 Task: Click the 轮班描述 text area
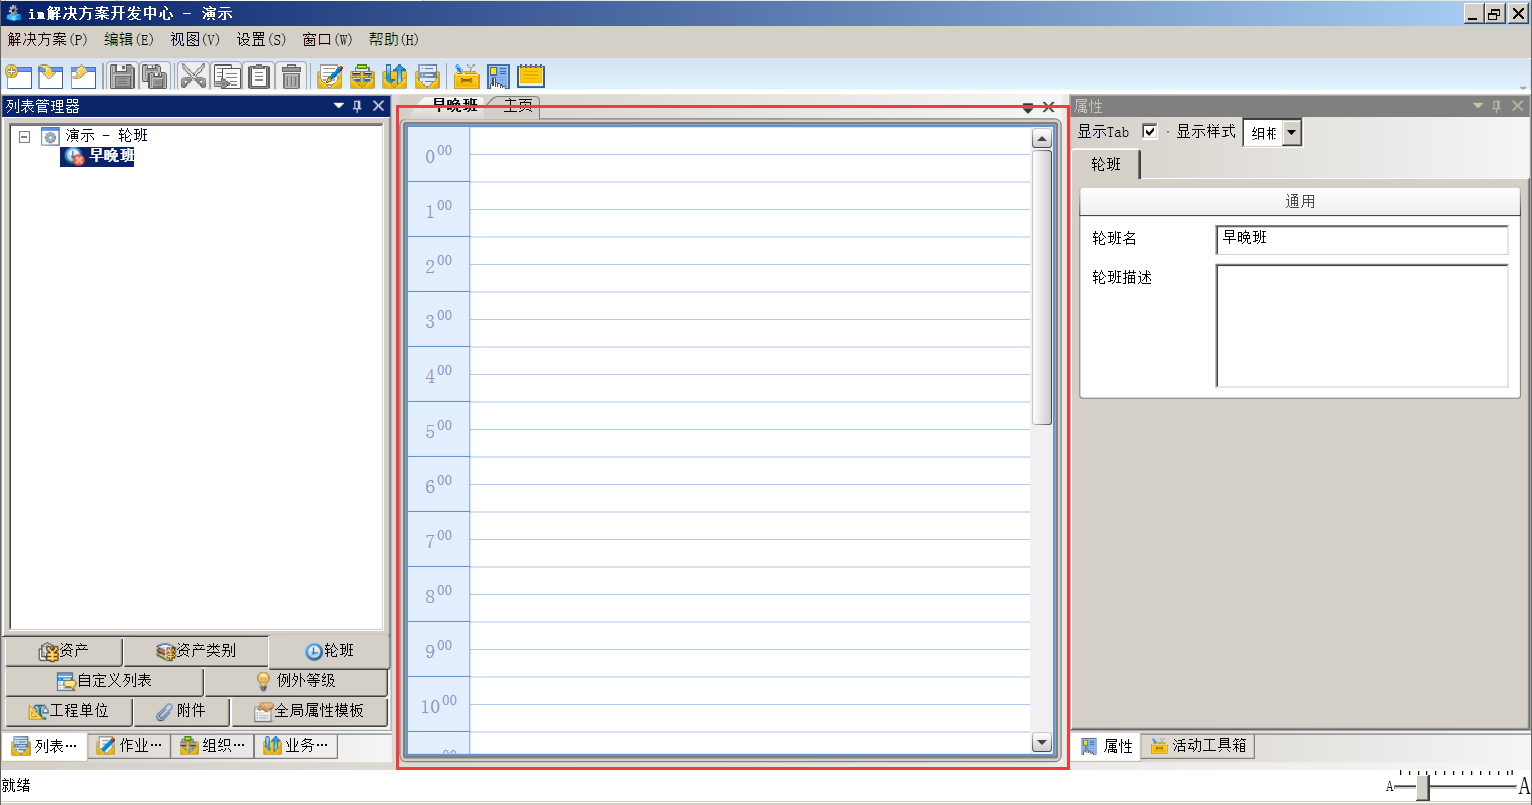(x=1361, y=325)
